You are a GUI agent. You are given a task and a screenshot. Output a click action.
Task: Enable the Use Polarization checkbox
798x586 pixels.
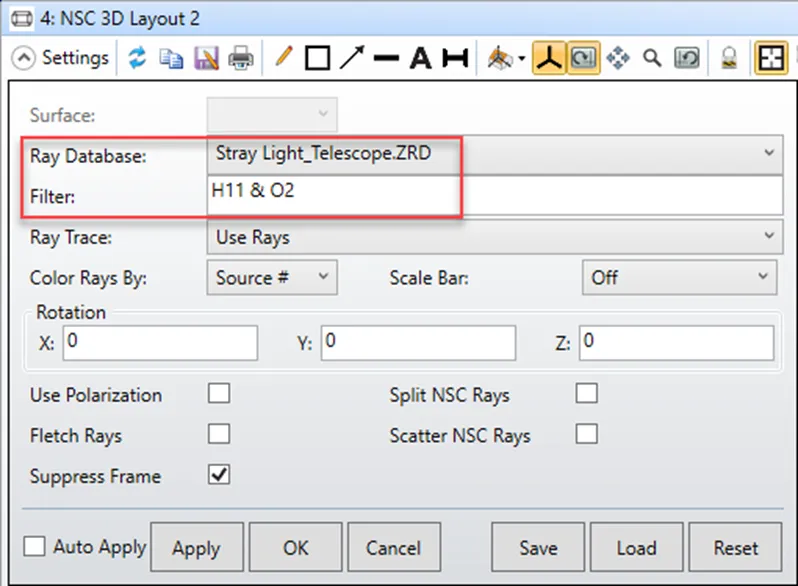pos(218,394)
